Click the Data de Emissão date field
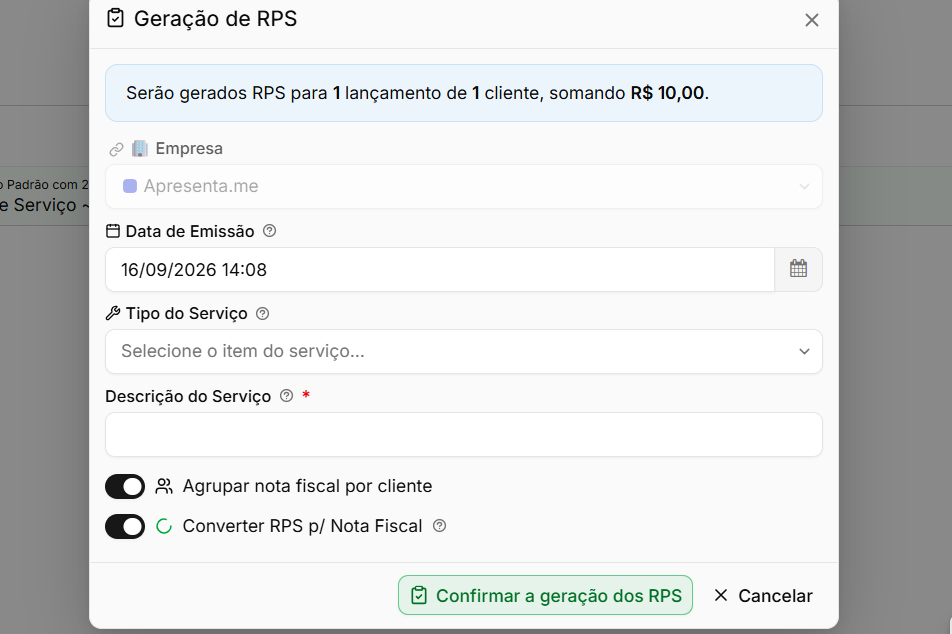 tap(440, 269)
